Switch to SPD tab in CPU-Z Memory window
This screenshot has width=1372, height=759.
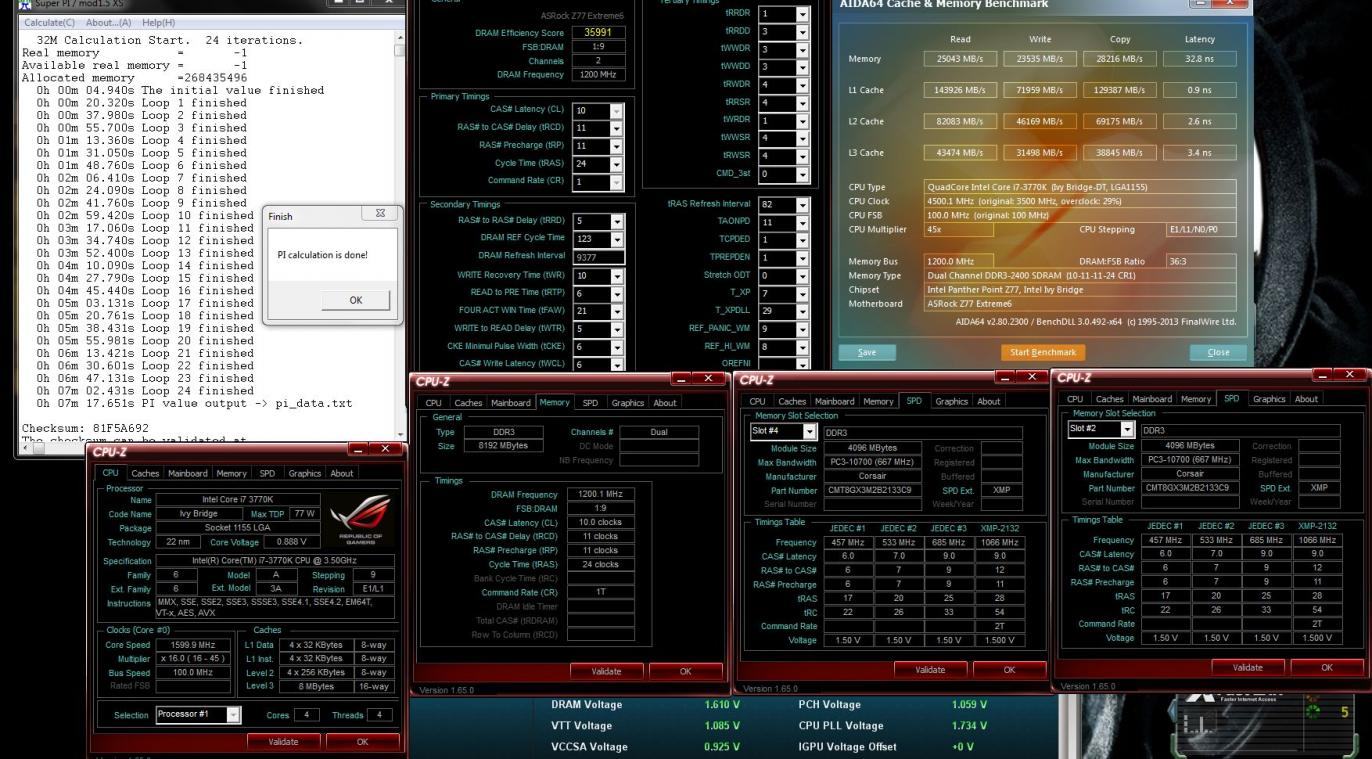590,403
